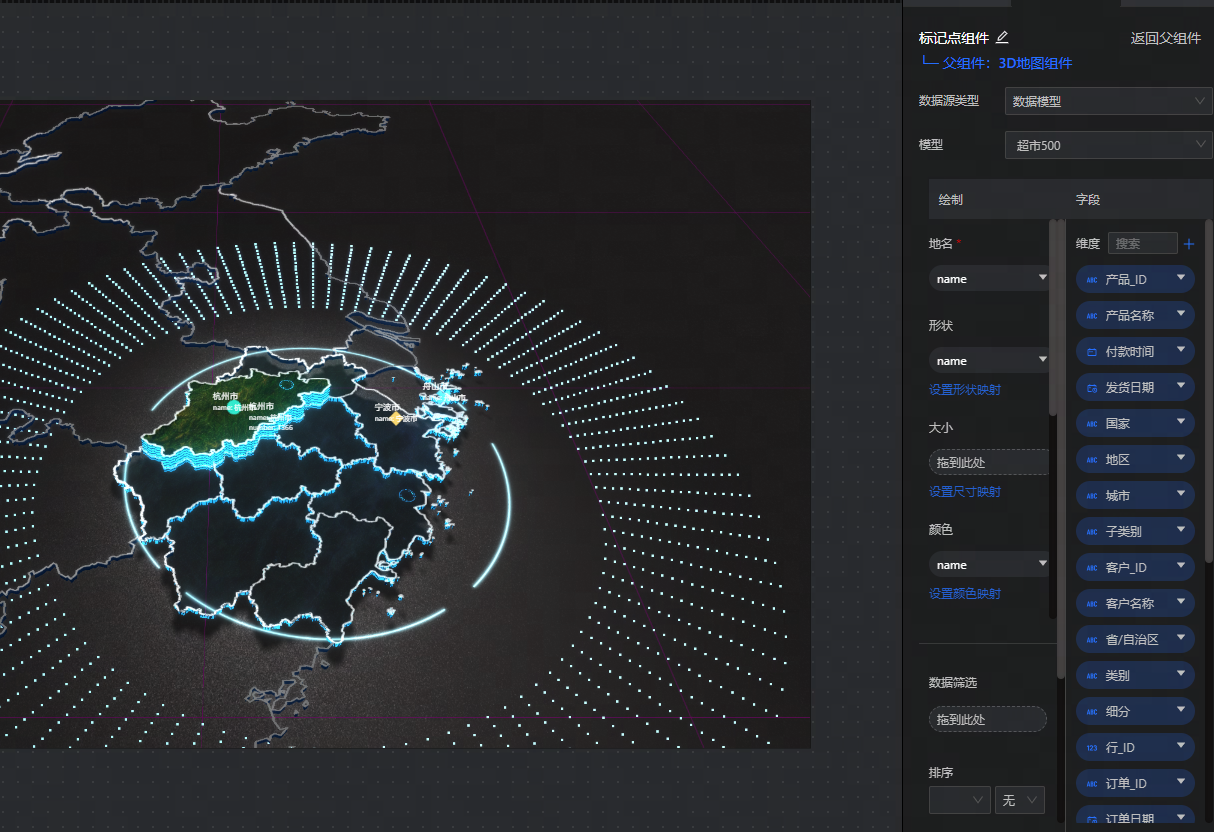
Task: Open the 模型 dropdown showing 超市500
Action: click(x=1107, y=145)
